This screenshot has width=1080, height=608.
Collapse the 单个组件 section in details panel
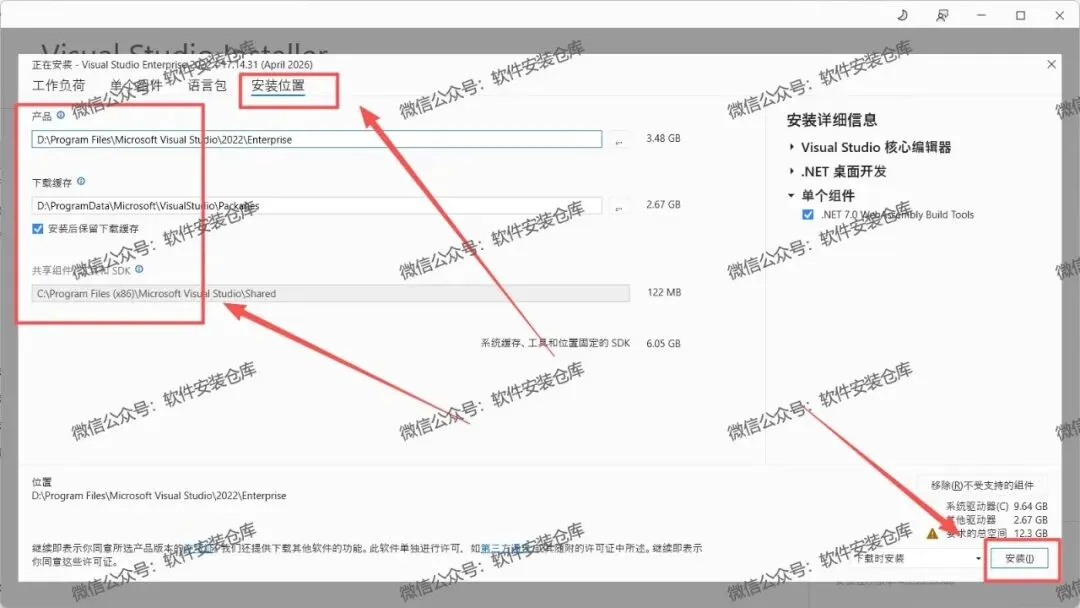791,196
